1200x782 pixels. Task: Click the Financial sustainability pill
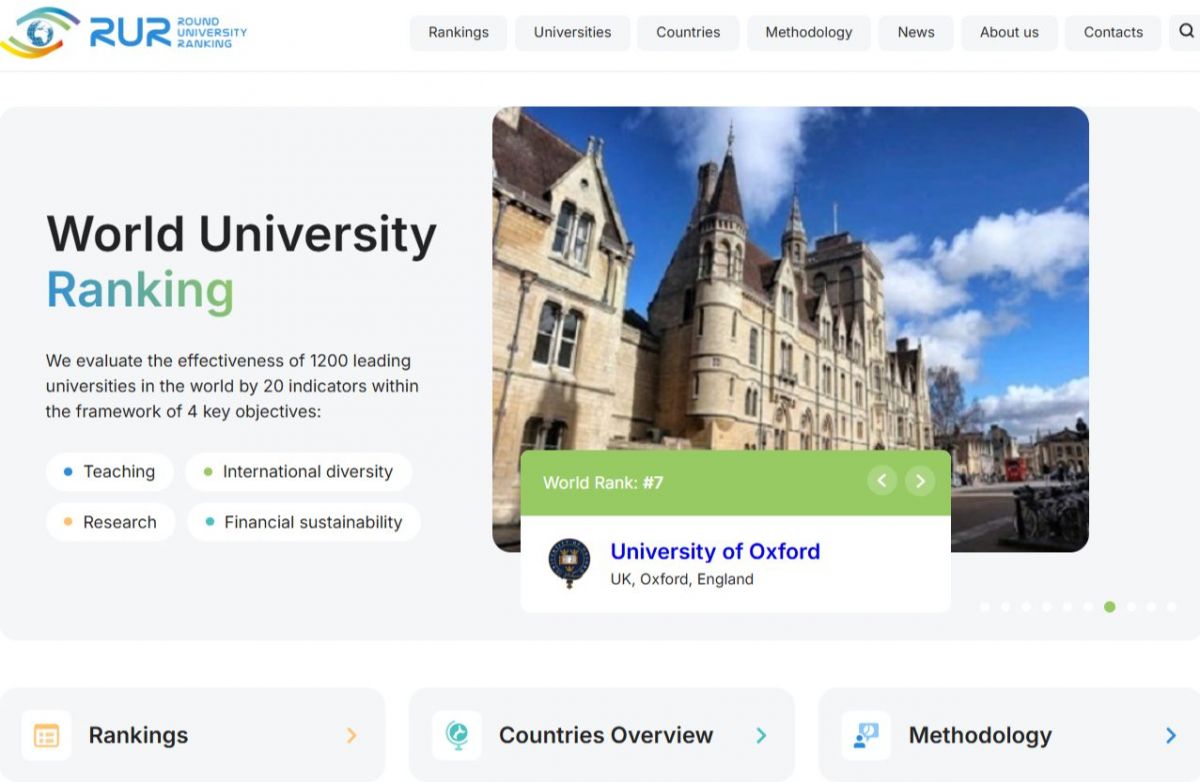(303, 522)
